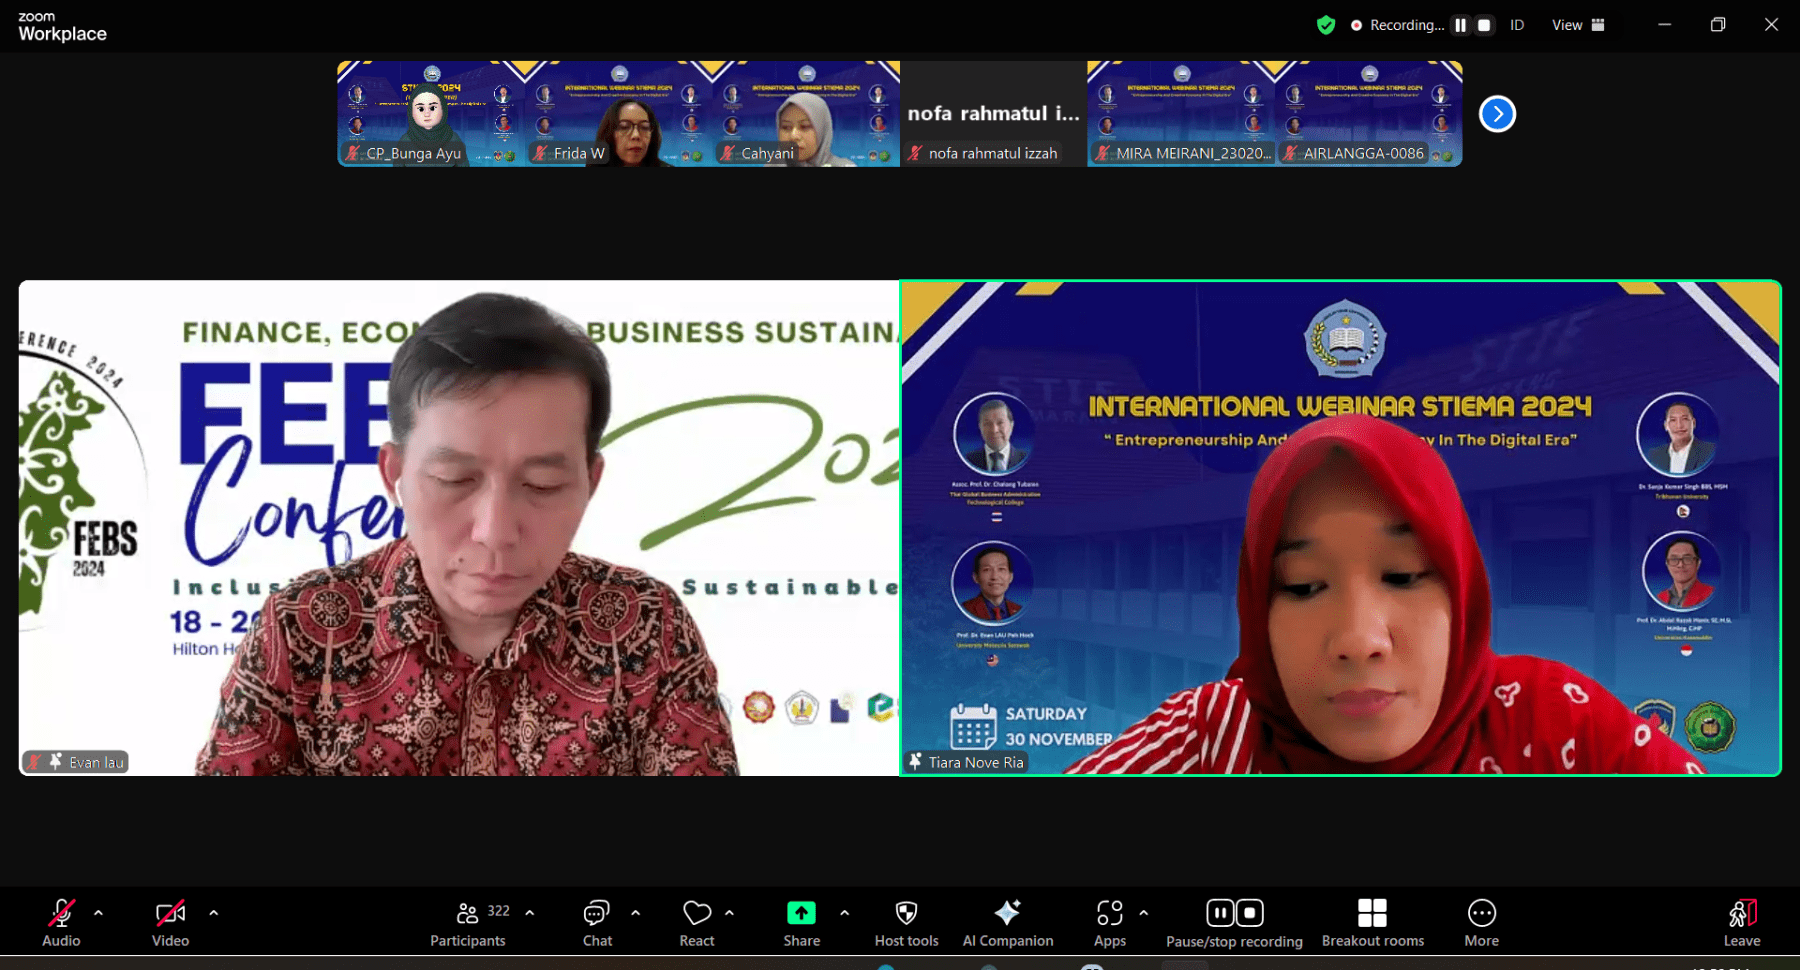1800x970 pixels.
Task: Click the meeting ID button
Action: coord(1516,24)
